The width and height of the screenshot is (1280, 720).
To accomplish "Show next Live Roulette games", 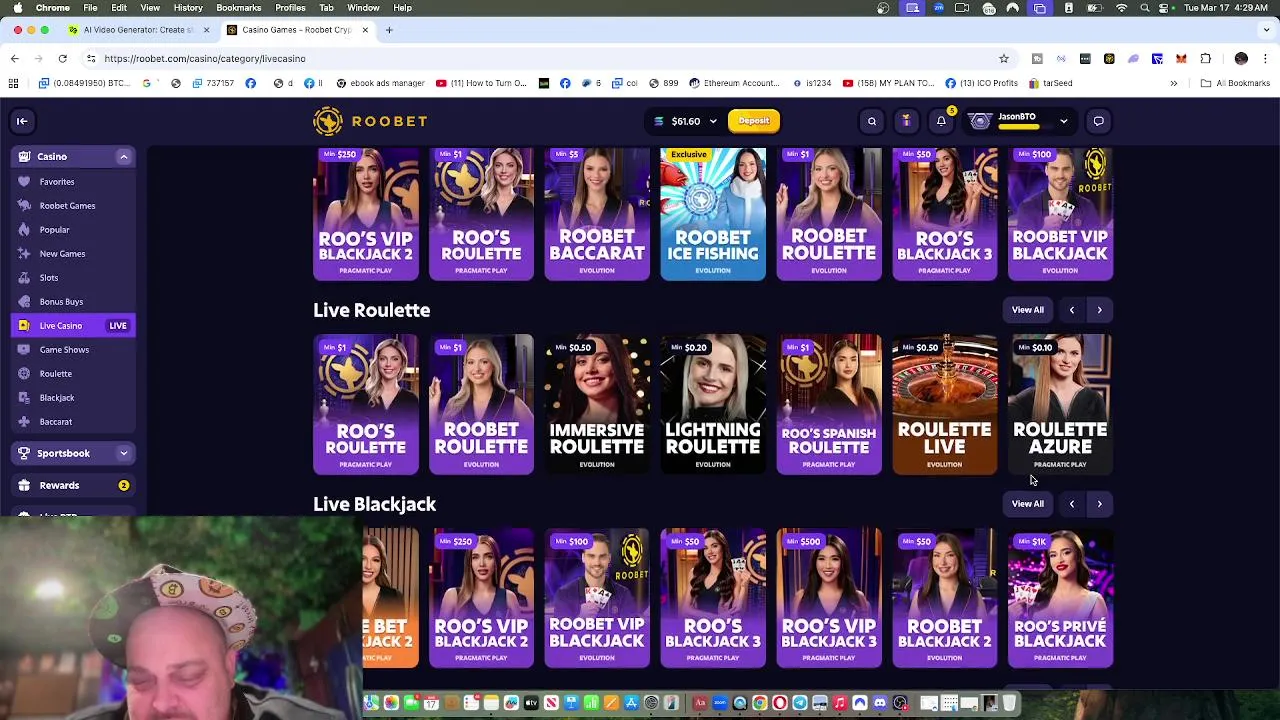I will [1099, 310].
